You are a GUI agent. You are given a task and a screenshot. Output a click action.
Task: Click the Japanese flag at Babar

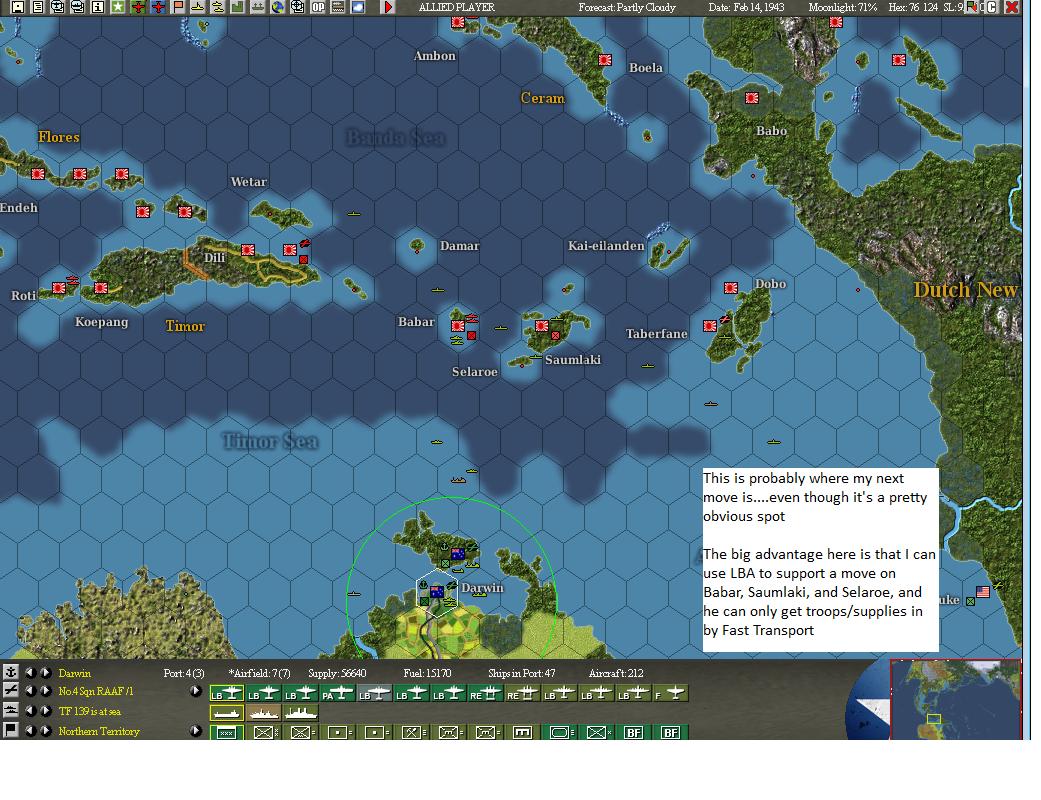click(458, 326)
